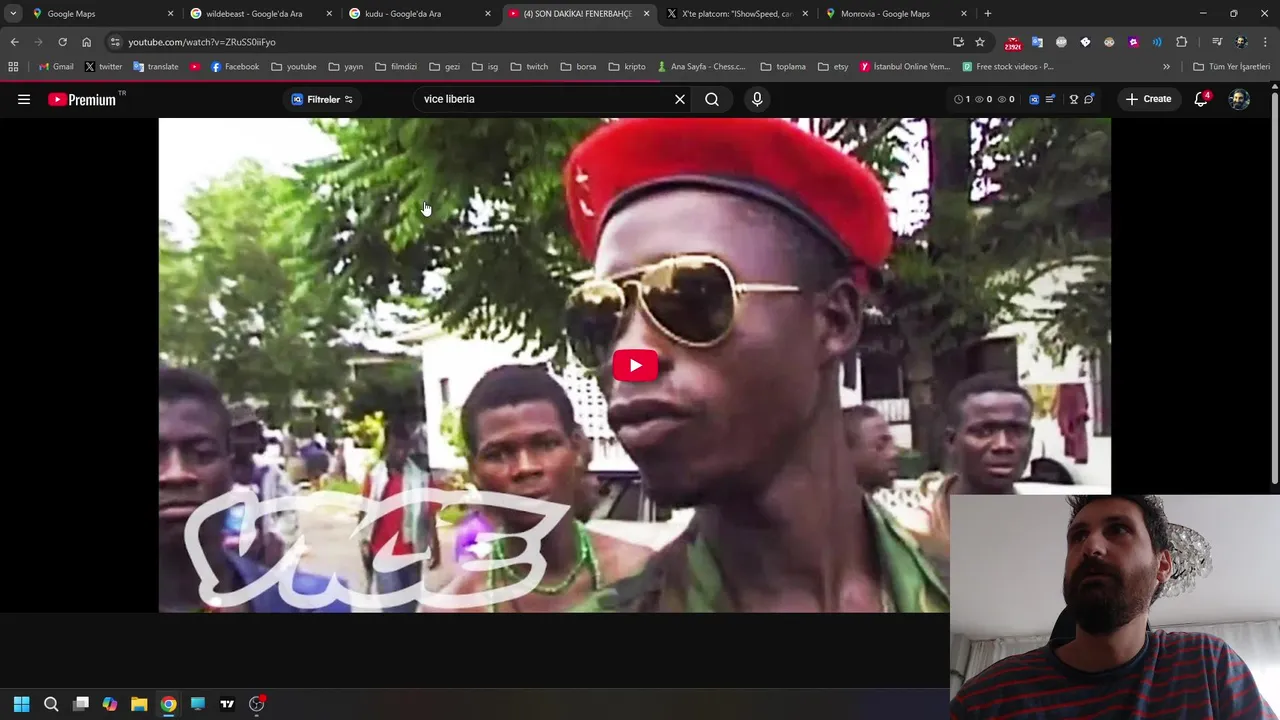Image resolution: width=1280 pixels, height=720 pixels.
Task: Open the bookmarks apps grid
Action: coord(13,67)
